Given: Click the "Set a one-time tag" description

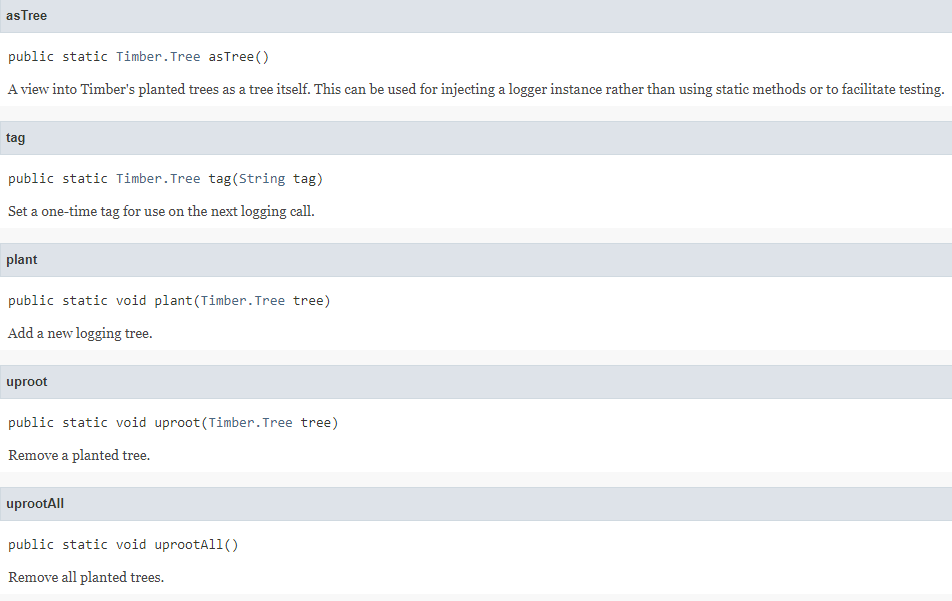Looking at the screenshot, I should tap(161, 212).
